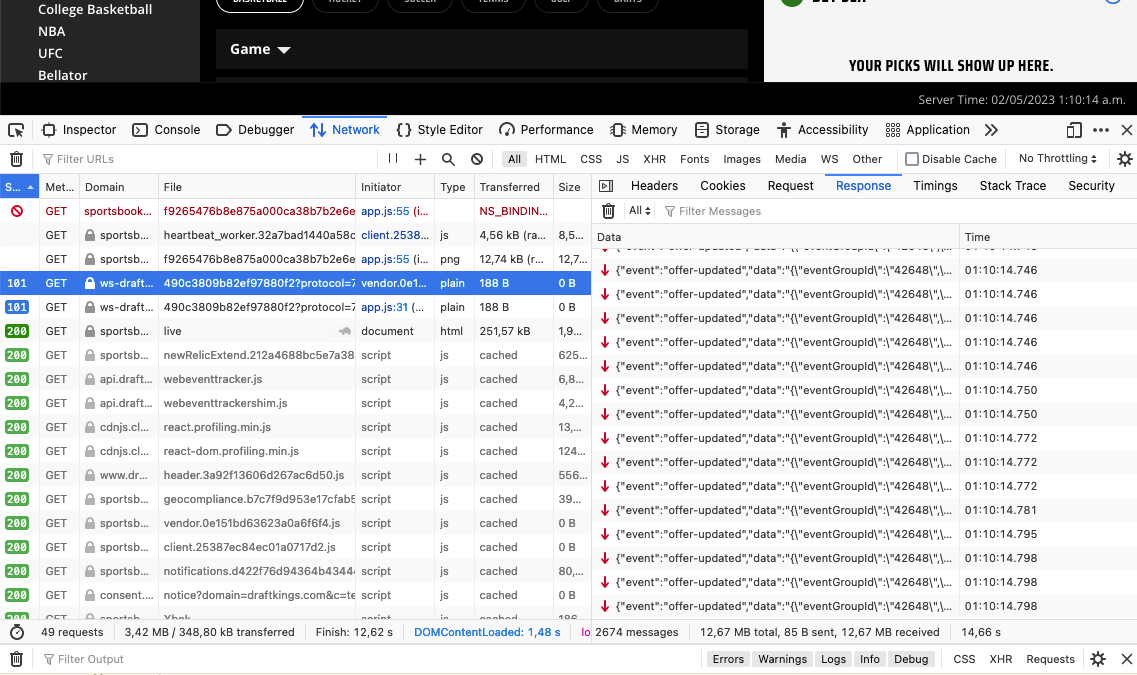Open the Headers details tab
This screenshot has height=675, width=1137.
pyautogui.click(x=654, y=186)
